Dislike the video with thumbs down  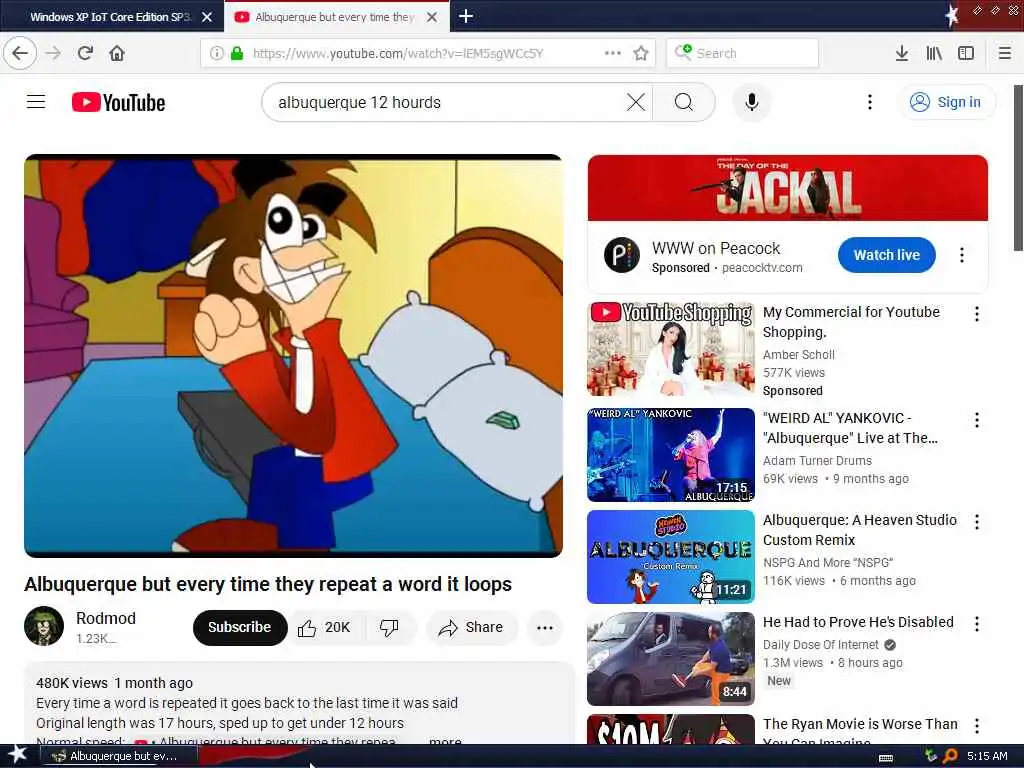(390, 628)
